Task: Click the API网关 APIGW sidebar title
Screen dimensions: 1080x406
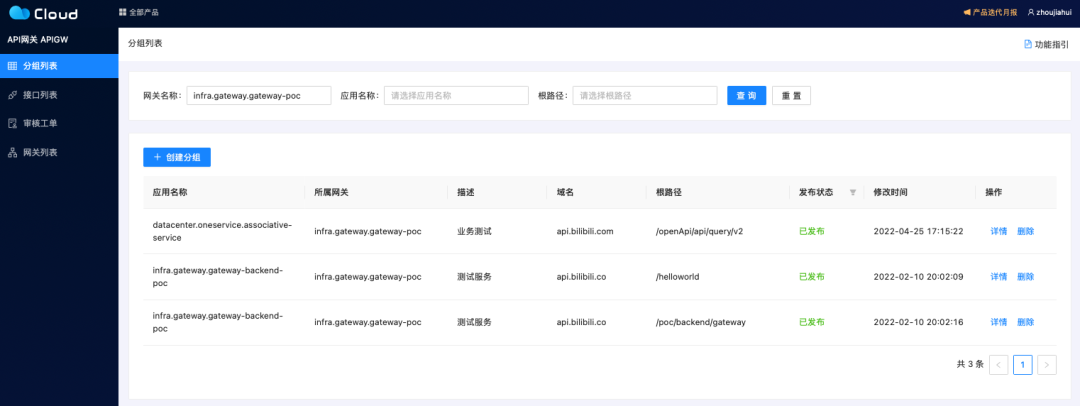Action: 37,40
